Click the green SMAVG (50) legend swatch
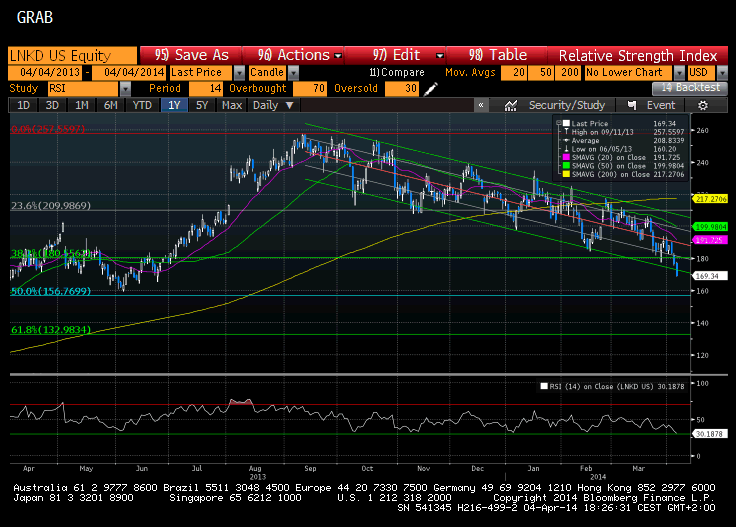Image resolution: width=736 pixels, height=527 pixels. tap(566, 166)
